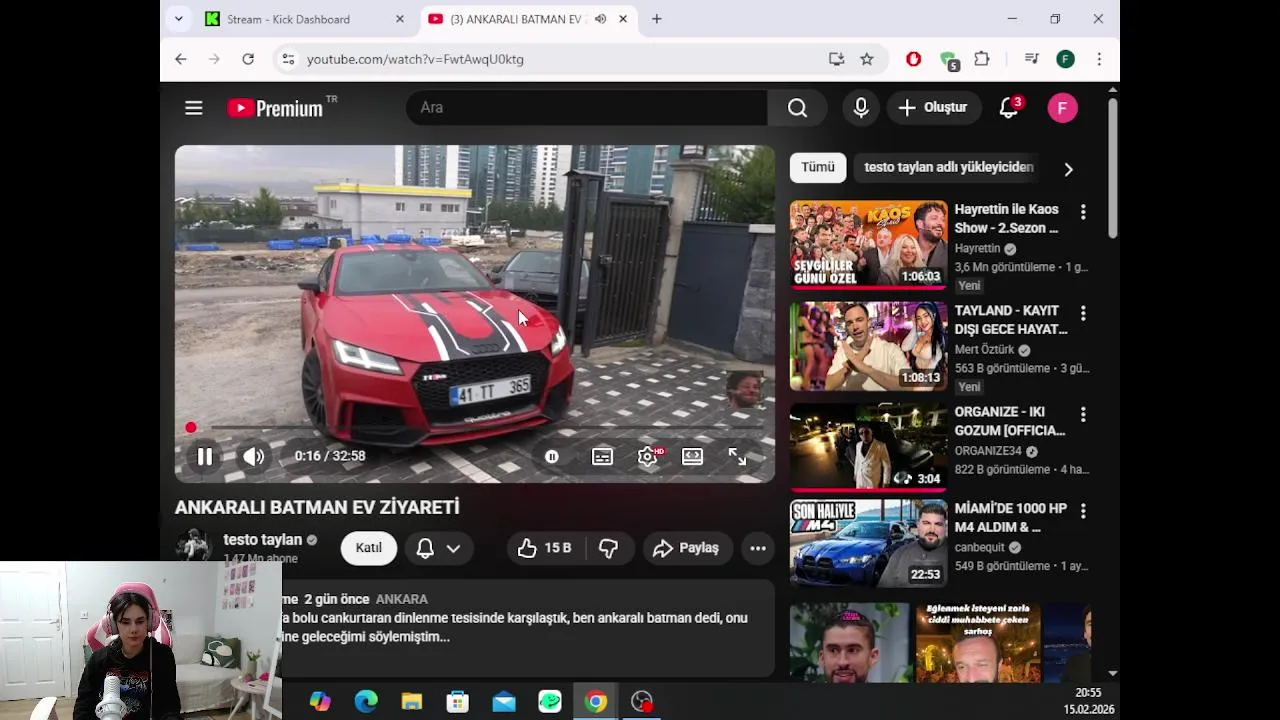1280x720 pixels.
Task: Open Microsoft Edge from the taskbar
Action: point(366,702)
